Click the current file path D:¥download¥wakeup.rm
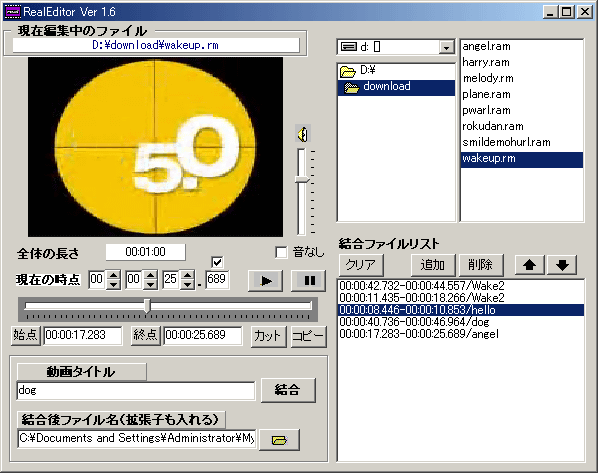Screen dimensions: 598x473 [156, 45]
